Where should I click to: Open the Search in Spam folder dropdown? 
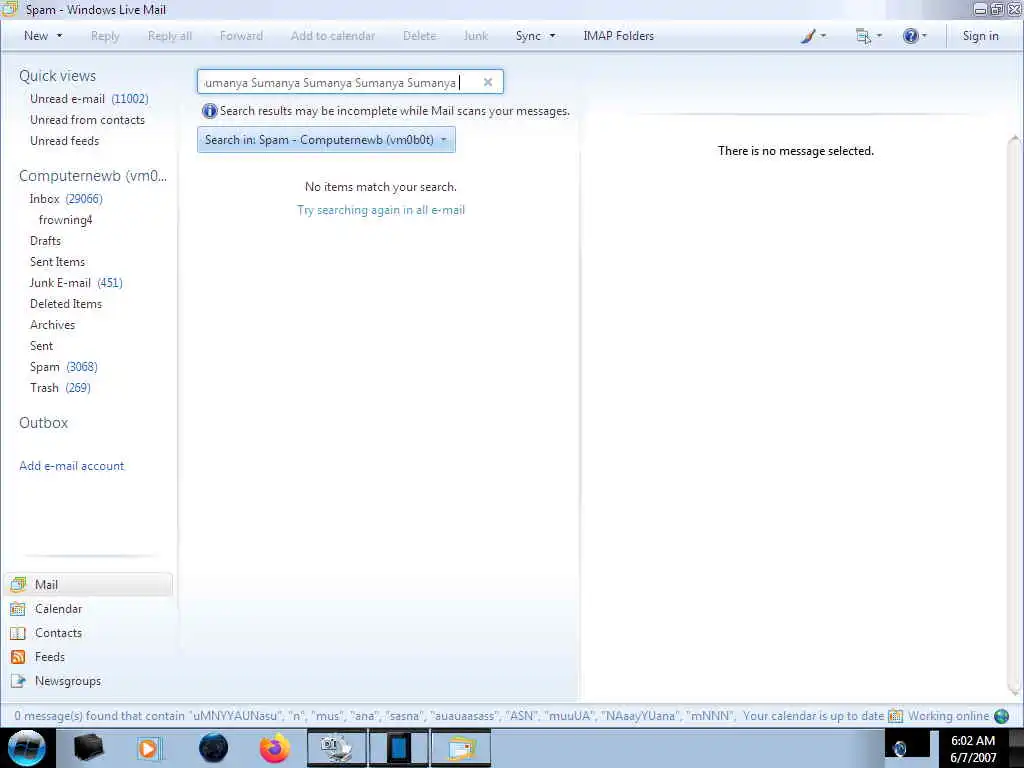326,140
